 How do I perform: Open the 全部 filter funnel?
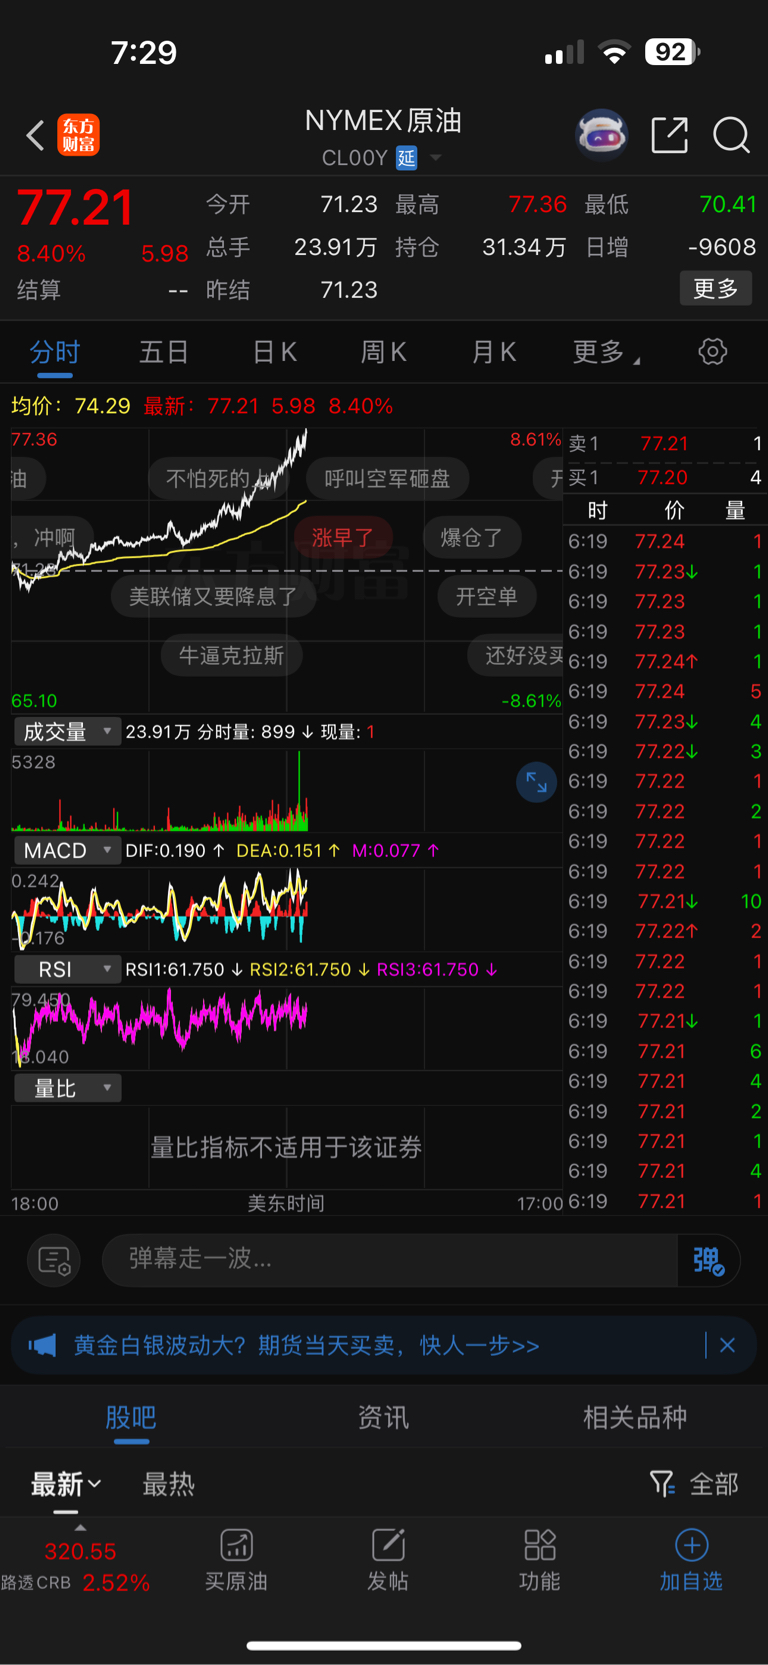coord(694,1484)
